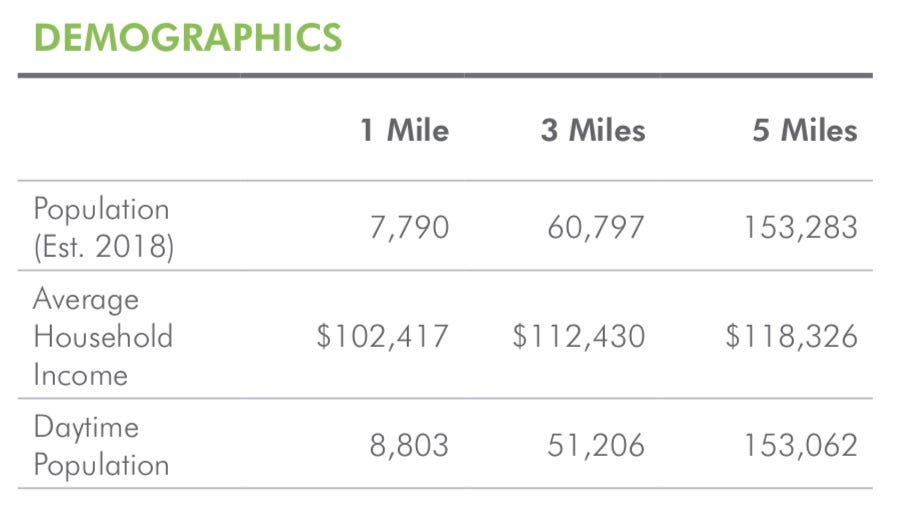Image resolution: width=914 pixels, height=516 pixels.
Task: Click the text (Est. 2018)
Action: click(104, 247)
